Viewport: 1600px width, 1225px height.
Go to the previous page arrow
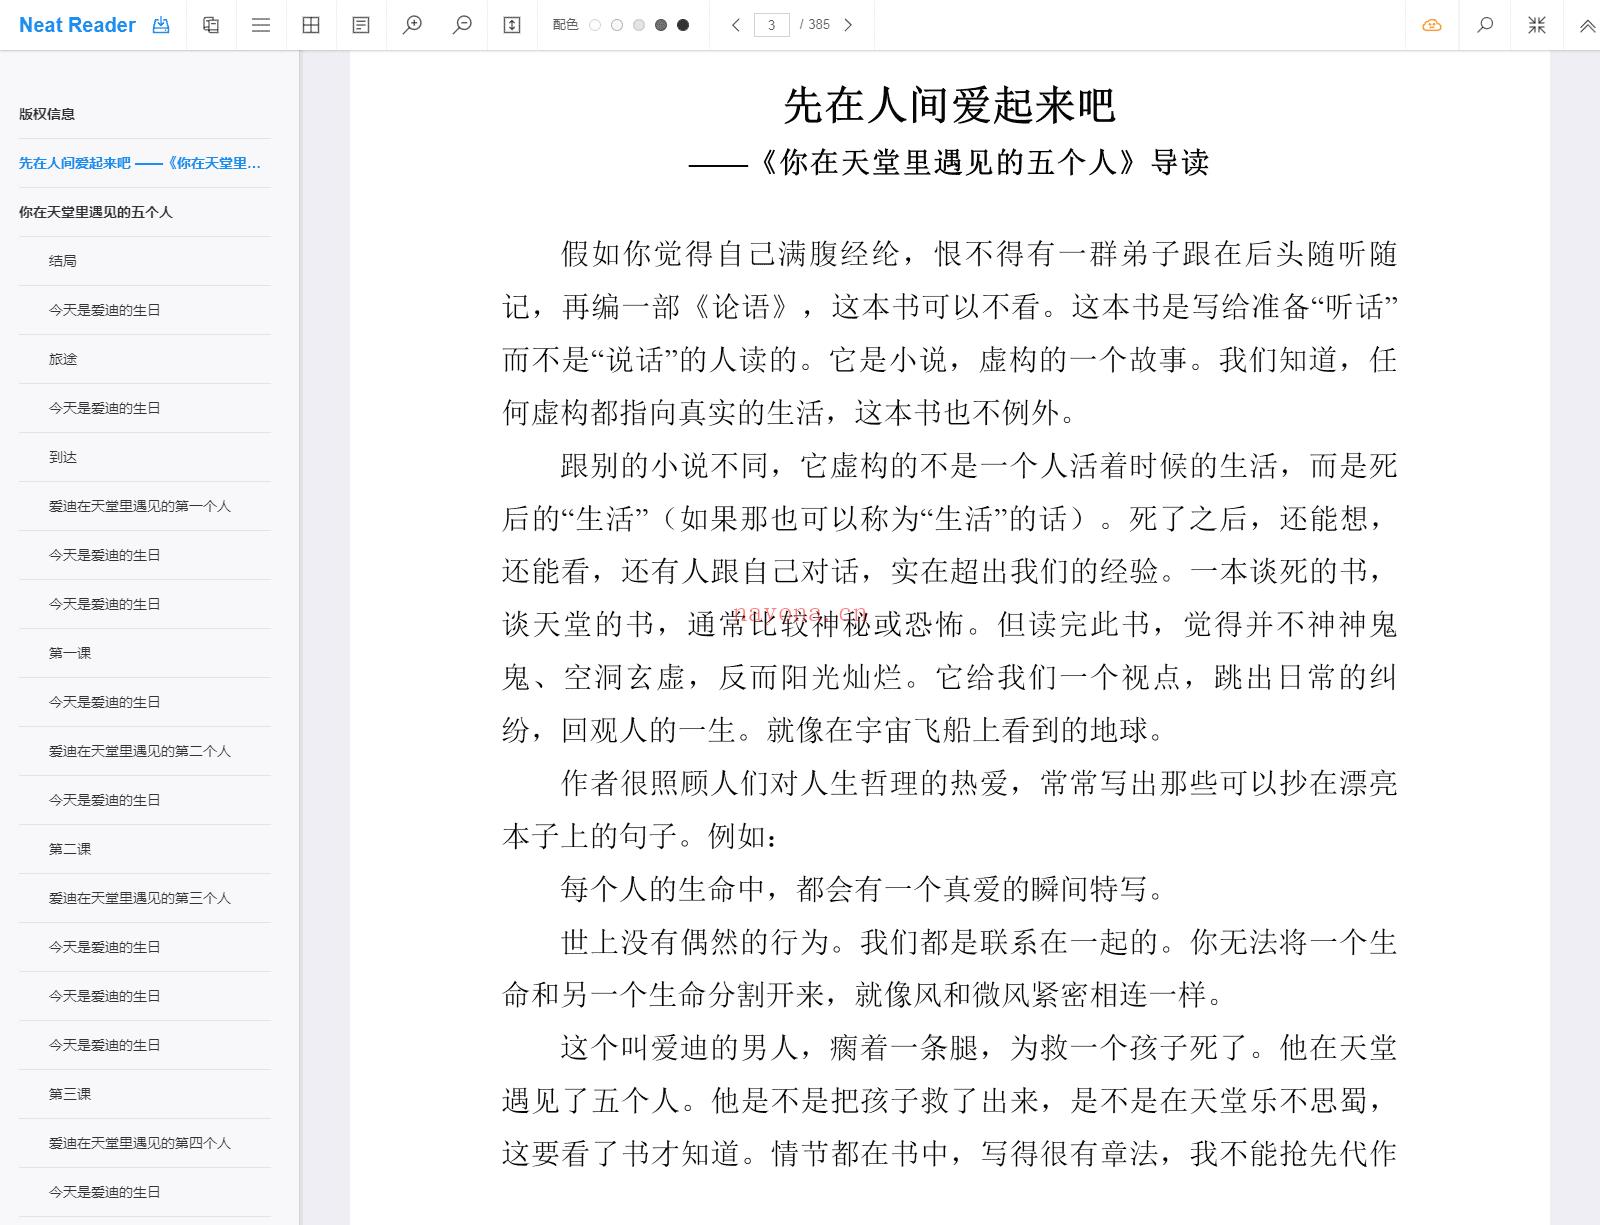click(x=736, y=25)
